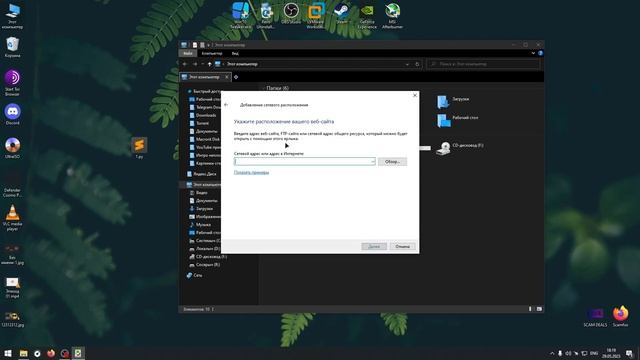Open the Revo Uninstaller desktop shortcut

pos(266,16)
